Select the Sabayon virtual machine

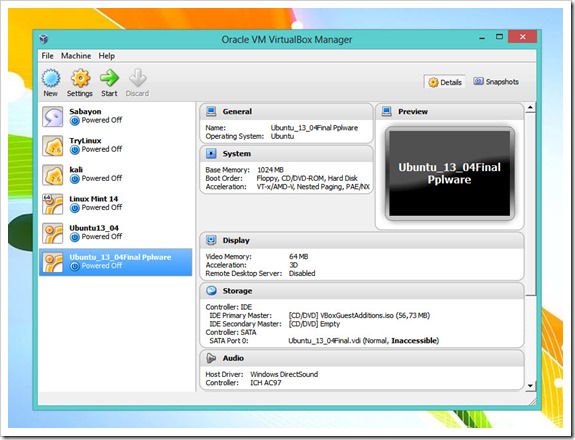116,117
